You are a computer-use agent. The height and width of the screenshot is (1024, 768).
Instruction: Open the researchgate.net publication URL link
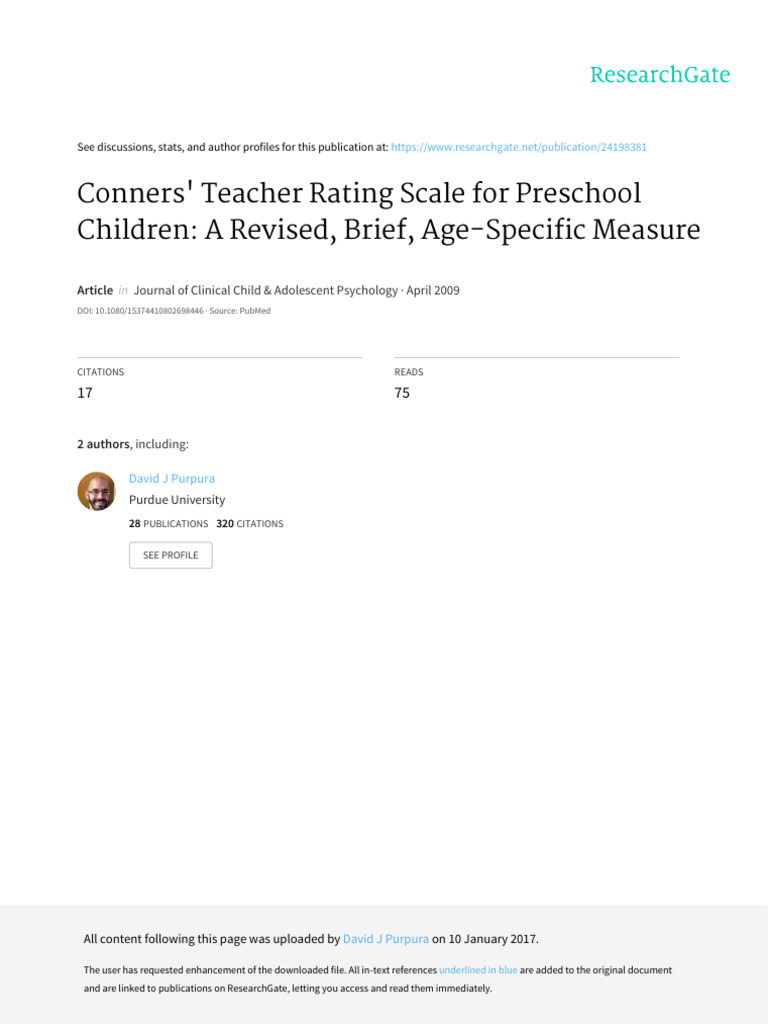click(x=519, y=147)
